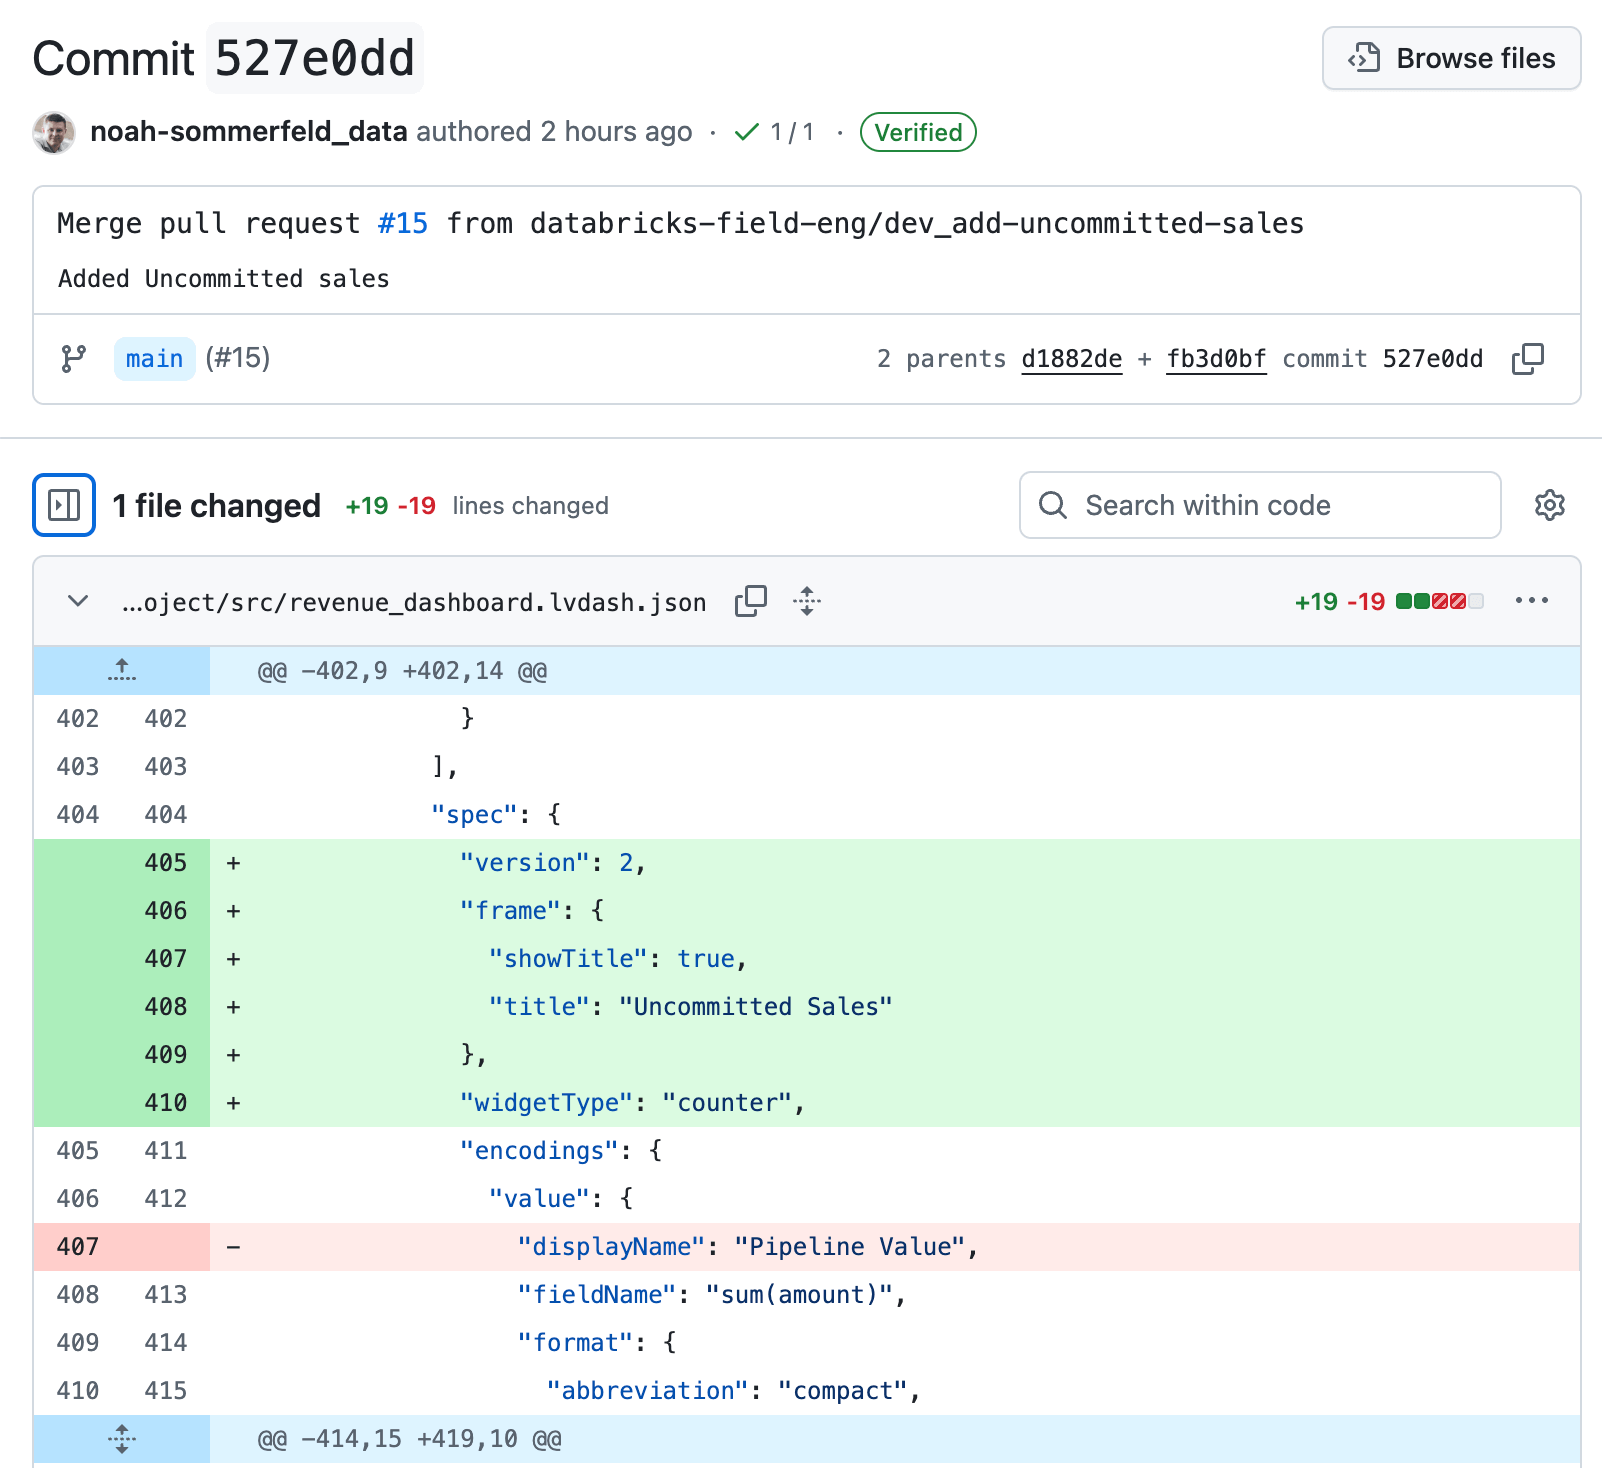Open parent commit fb3d0bf

click(1216, 359)
